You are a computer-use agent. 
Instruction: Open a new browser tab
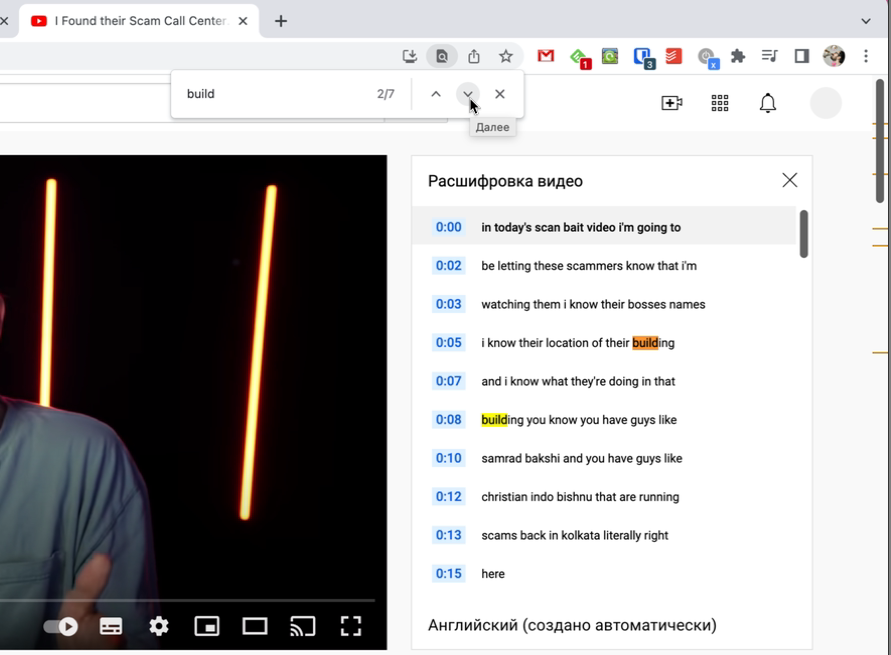pos(281,21)
